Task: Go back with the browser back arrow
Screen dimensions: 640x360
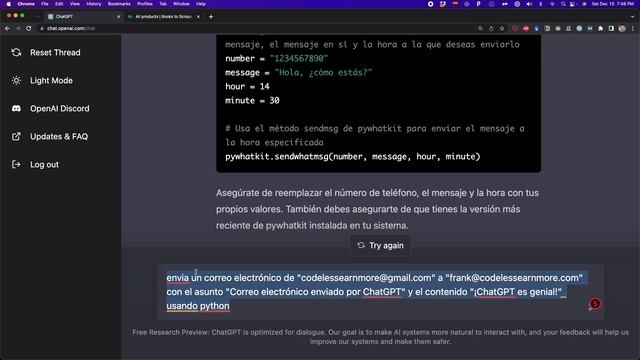Action: (x=7, y=28)
